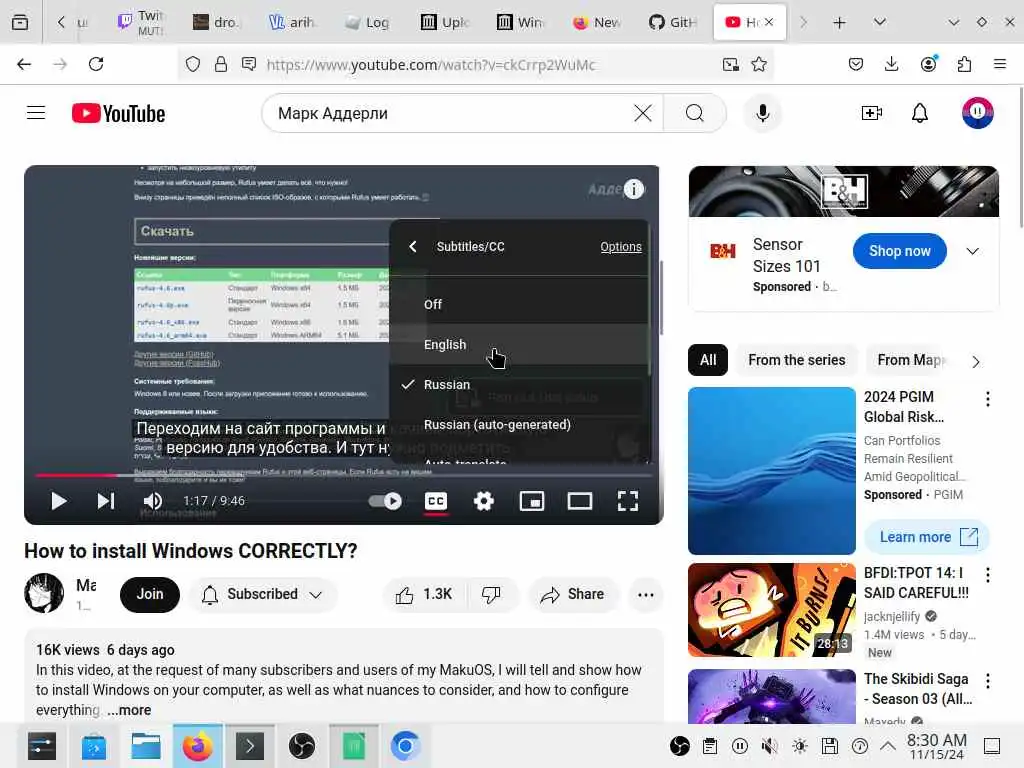The height and width of the screenshot is (768, 1024).
Task: Turn subtitles Off
Action: pos(519,304)
